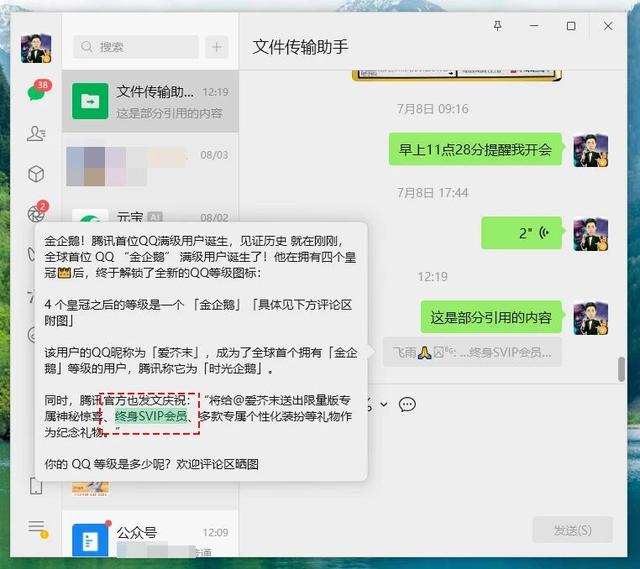Select the blurred conversation dated 08/03

click(x=150, y=165)
